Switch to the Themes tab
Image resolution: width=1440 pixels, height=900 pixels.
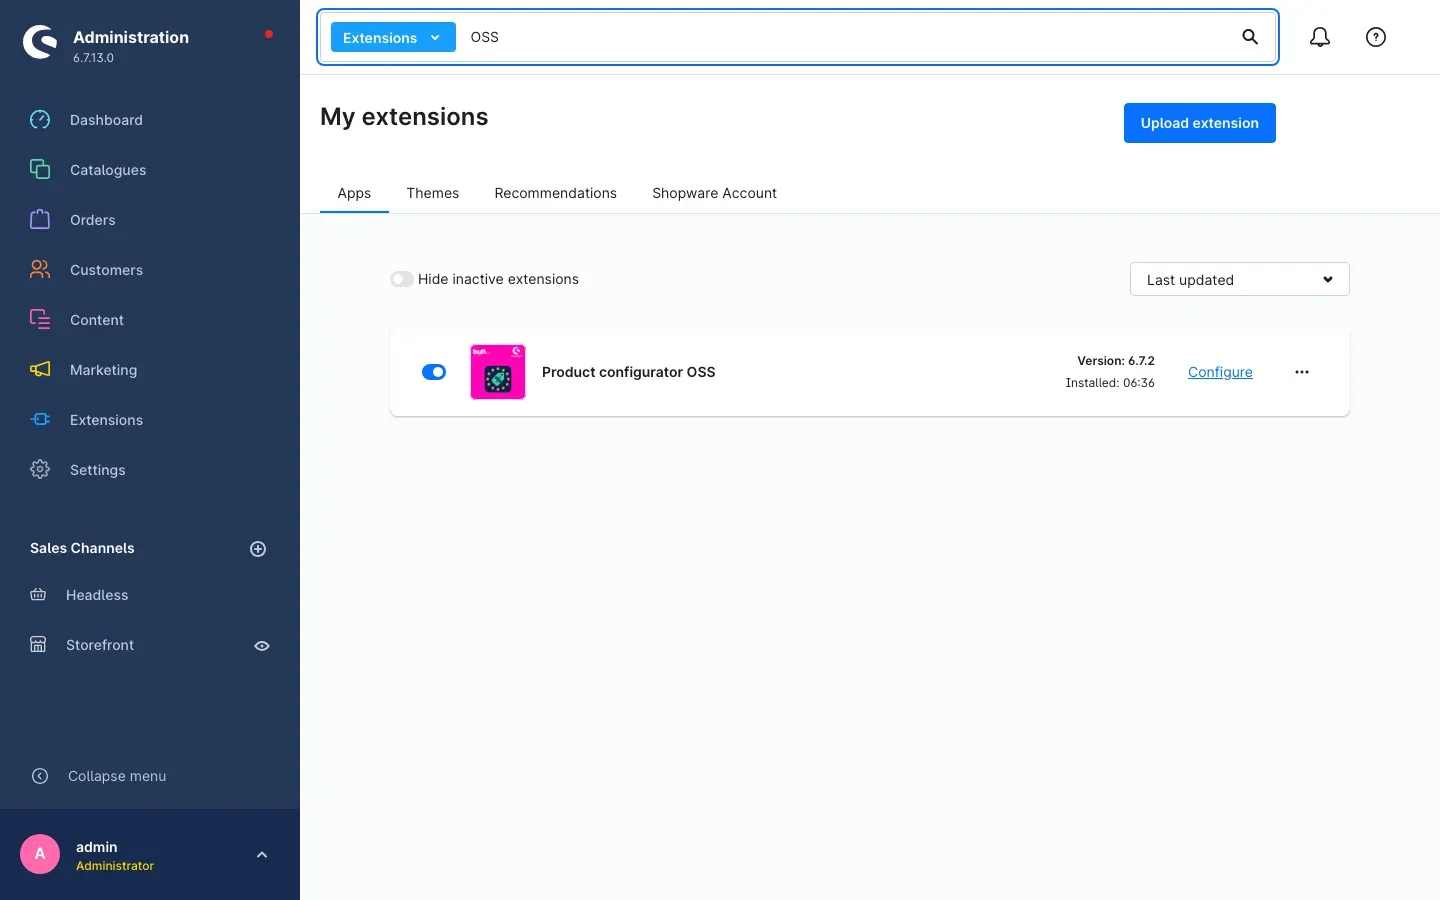[433, 193]
